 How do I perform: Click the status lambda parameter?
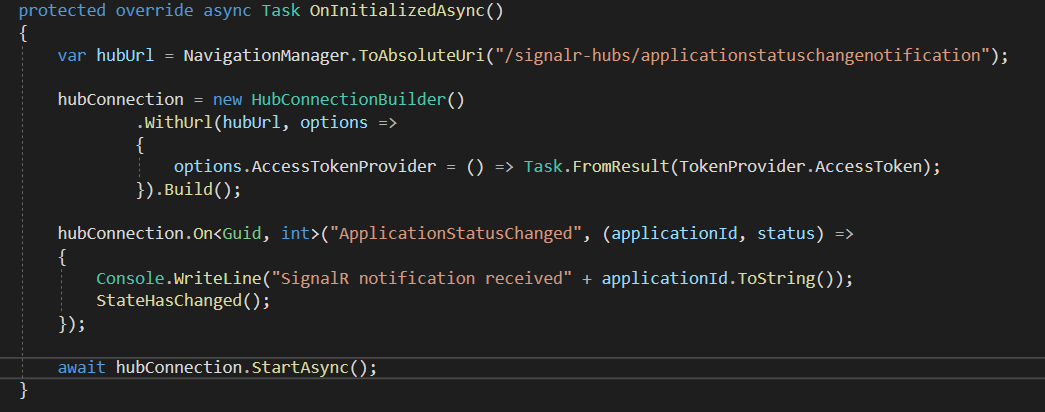(786, 233)
